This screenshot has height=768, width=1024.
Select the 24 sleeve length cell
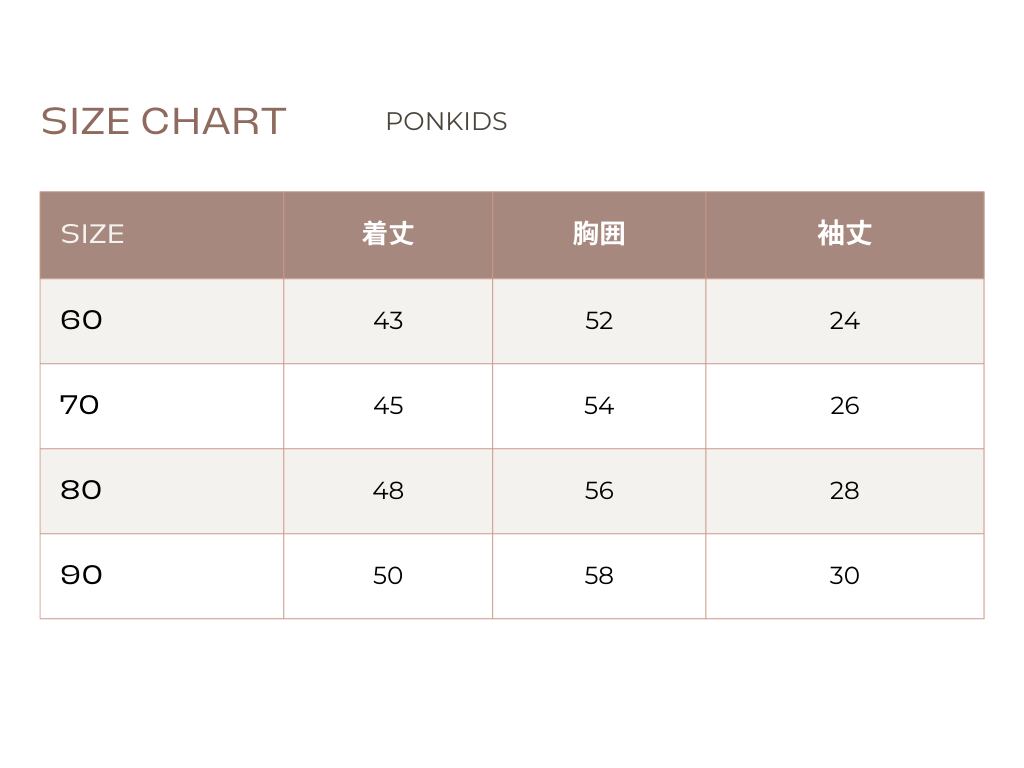pyautogui.click(x=844, y=321)
